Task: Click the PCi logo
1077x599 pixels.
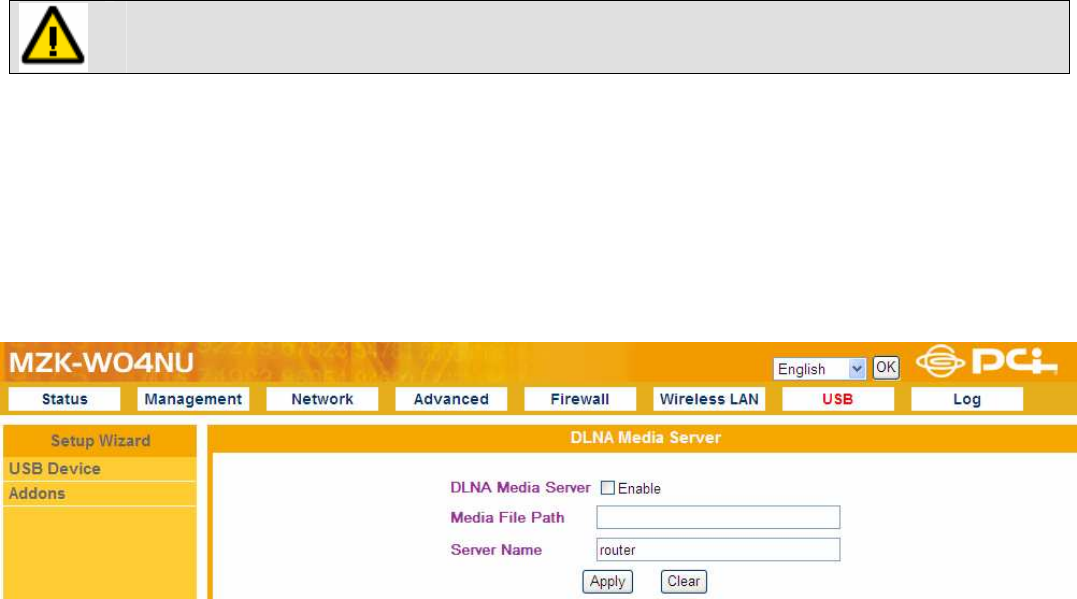Action: [x=986, y=361]
